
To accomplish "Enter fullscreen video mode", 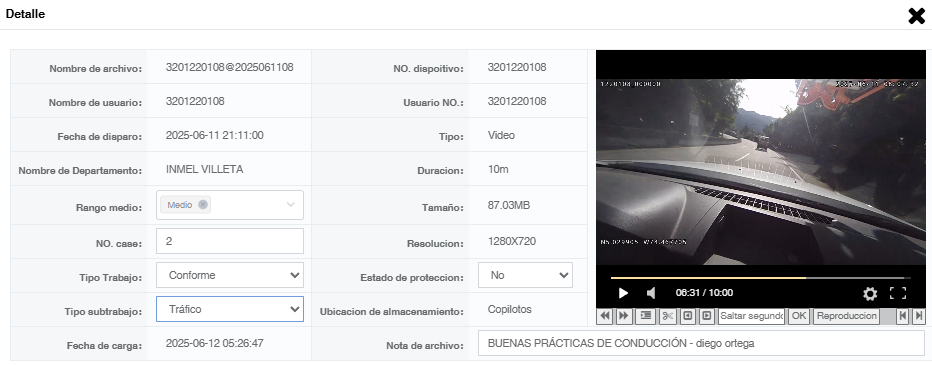I will tap(898, 293).
